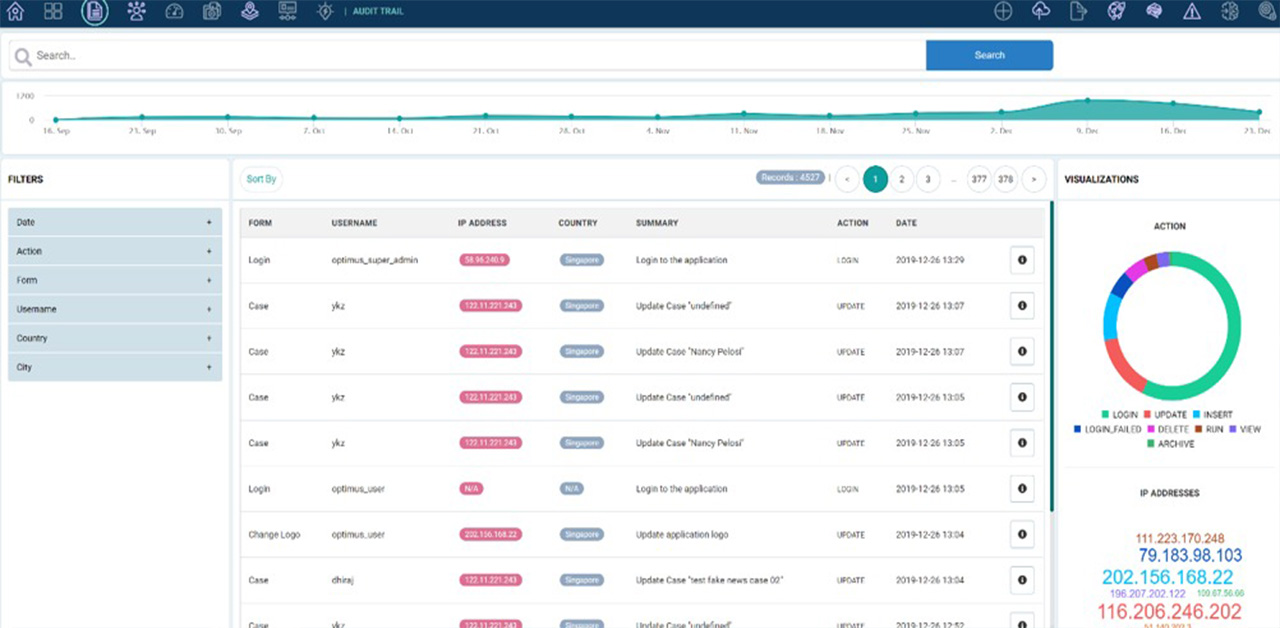
Task: Expand the Date filter
Action: coord(115,222)
